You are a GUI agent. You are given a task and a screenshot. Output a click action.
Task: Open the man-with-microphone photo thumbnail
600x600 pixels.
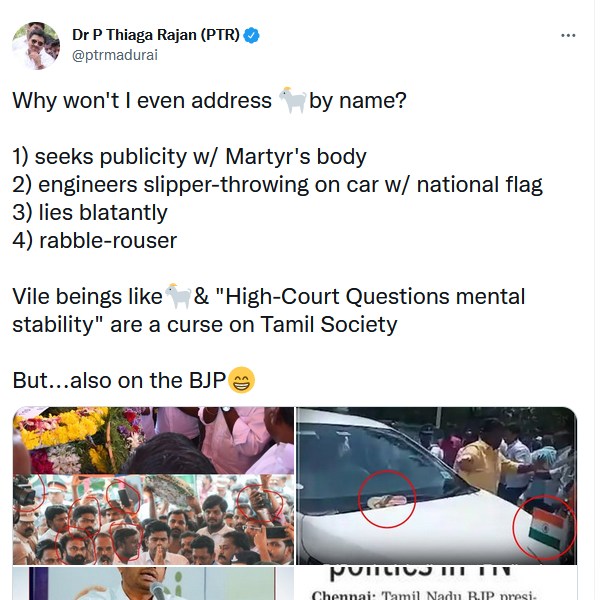point(153,583)
